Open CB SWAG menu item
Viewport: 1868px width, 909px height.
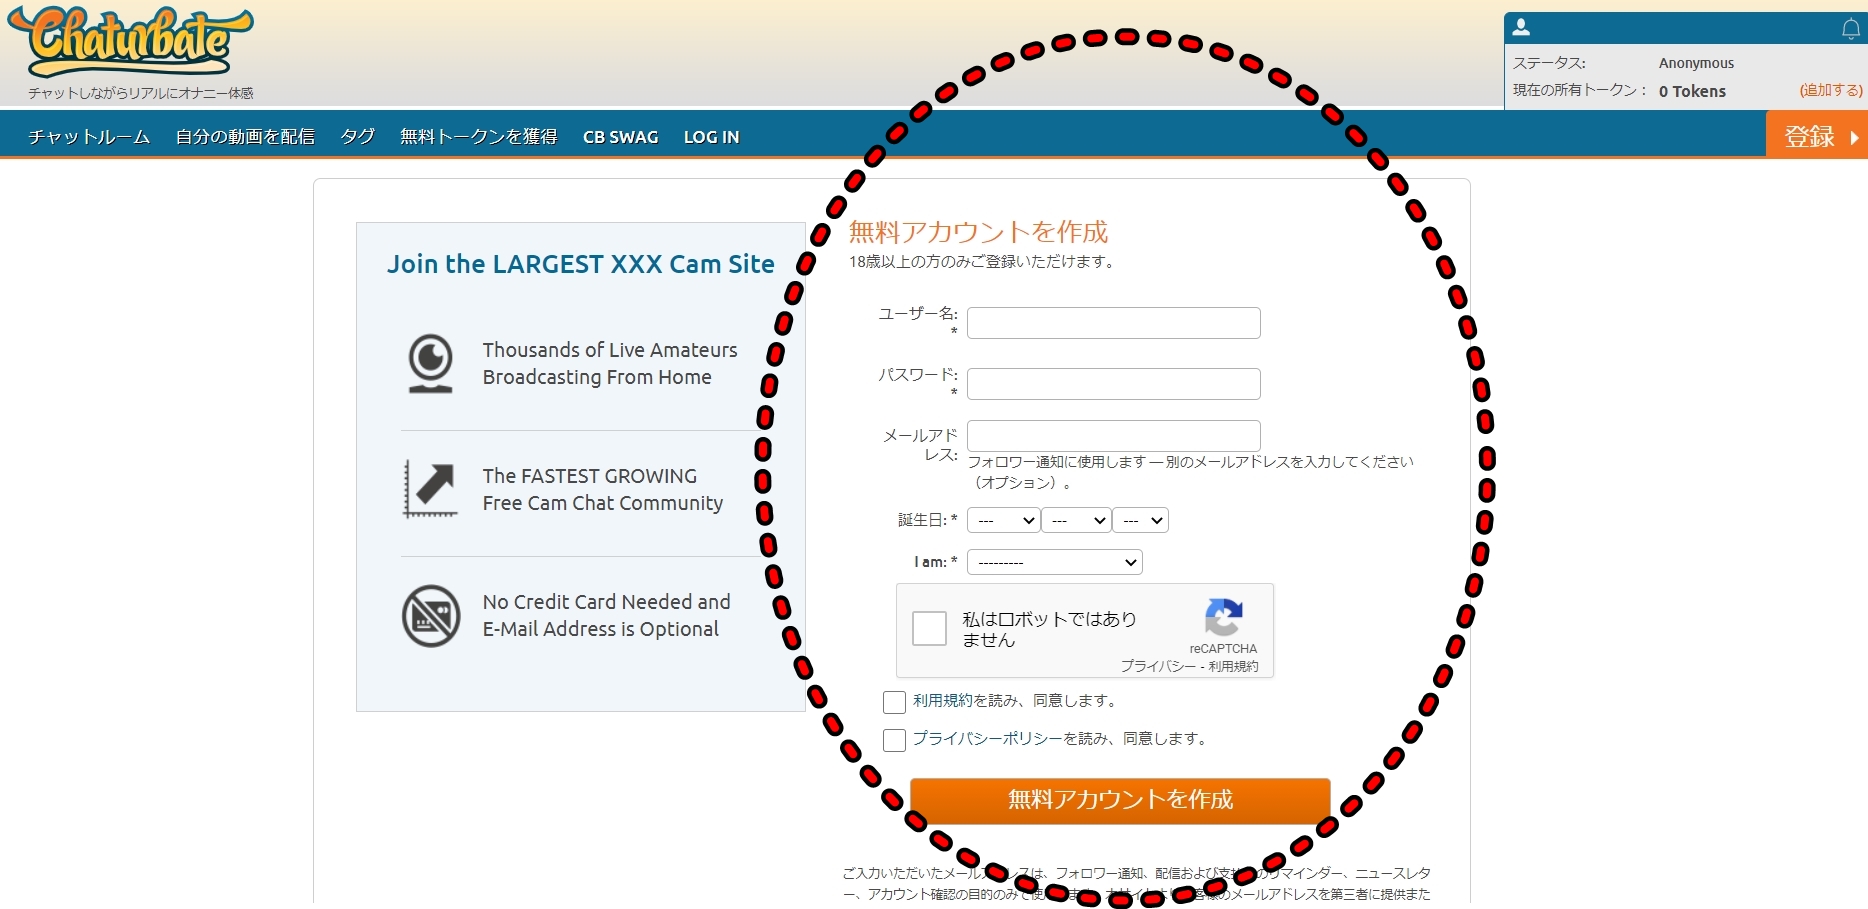pyautogui.click(x=621, y=137)
